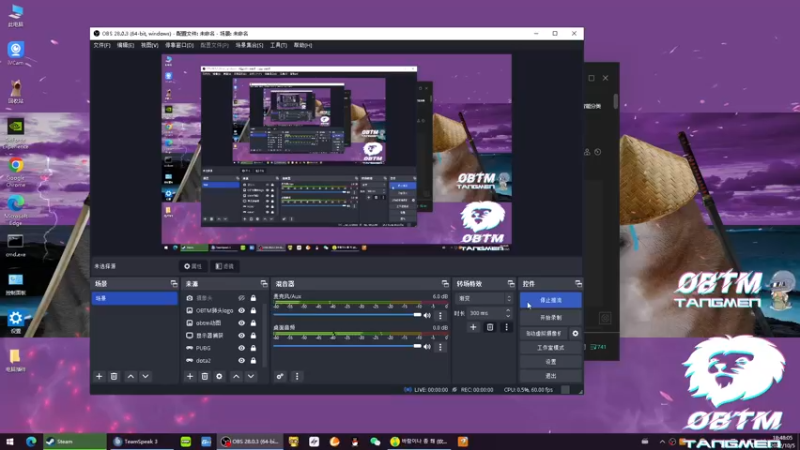Pop out the 场景 dock panel

pos(174,284)
